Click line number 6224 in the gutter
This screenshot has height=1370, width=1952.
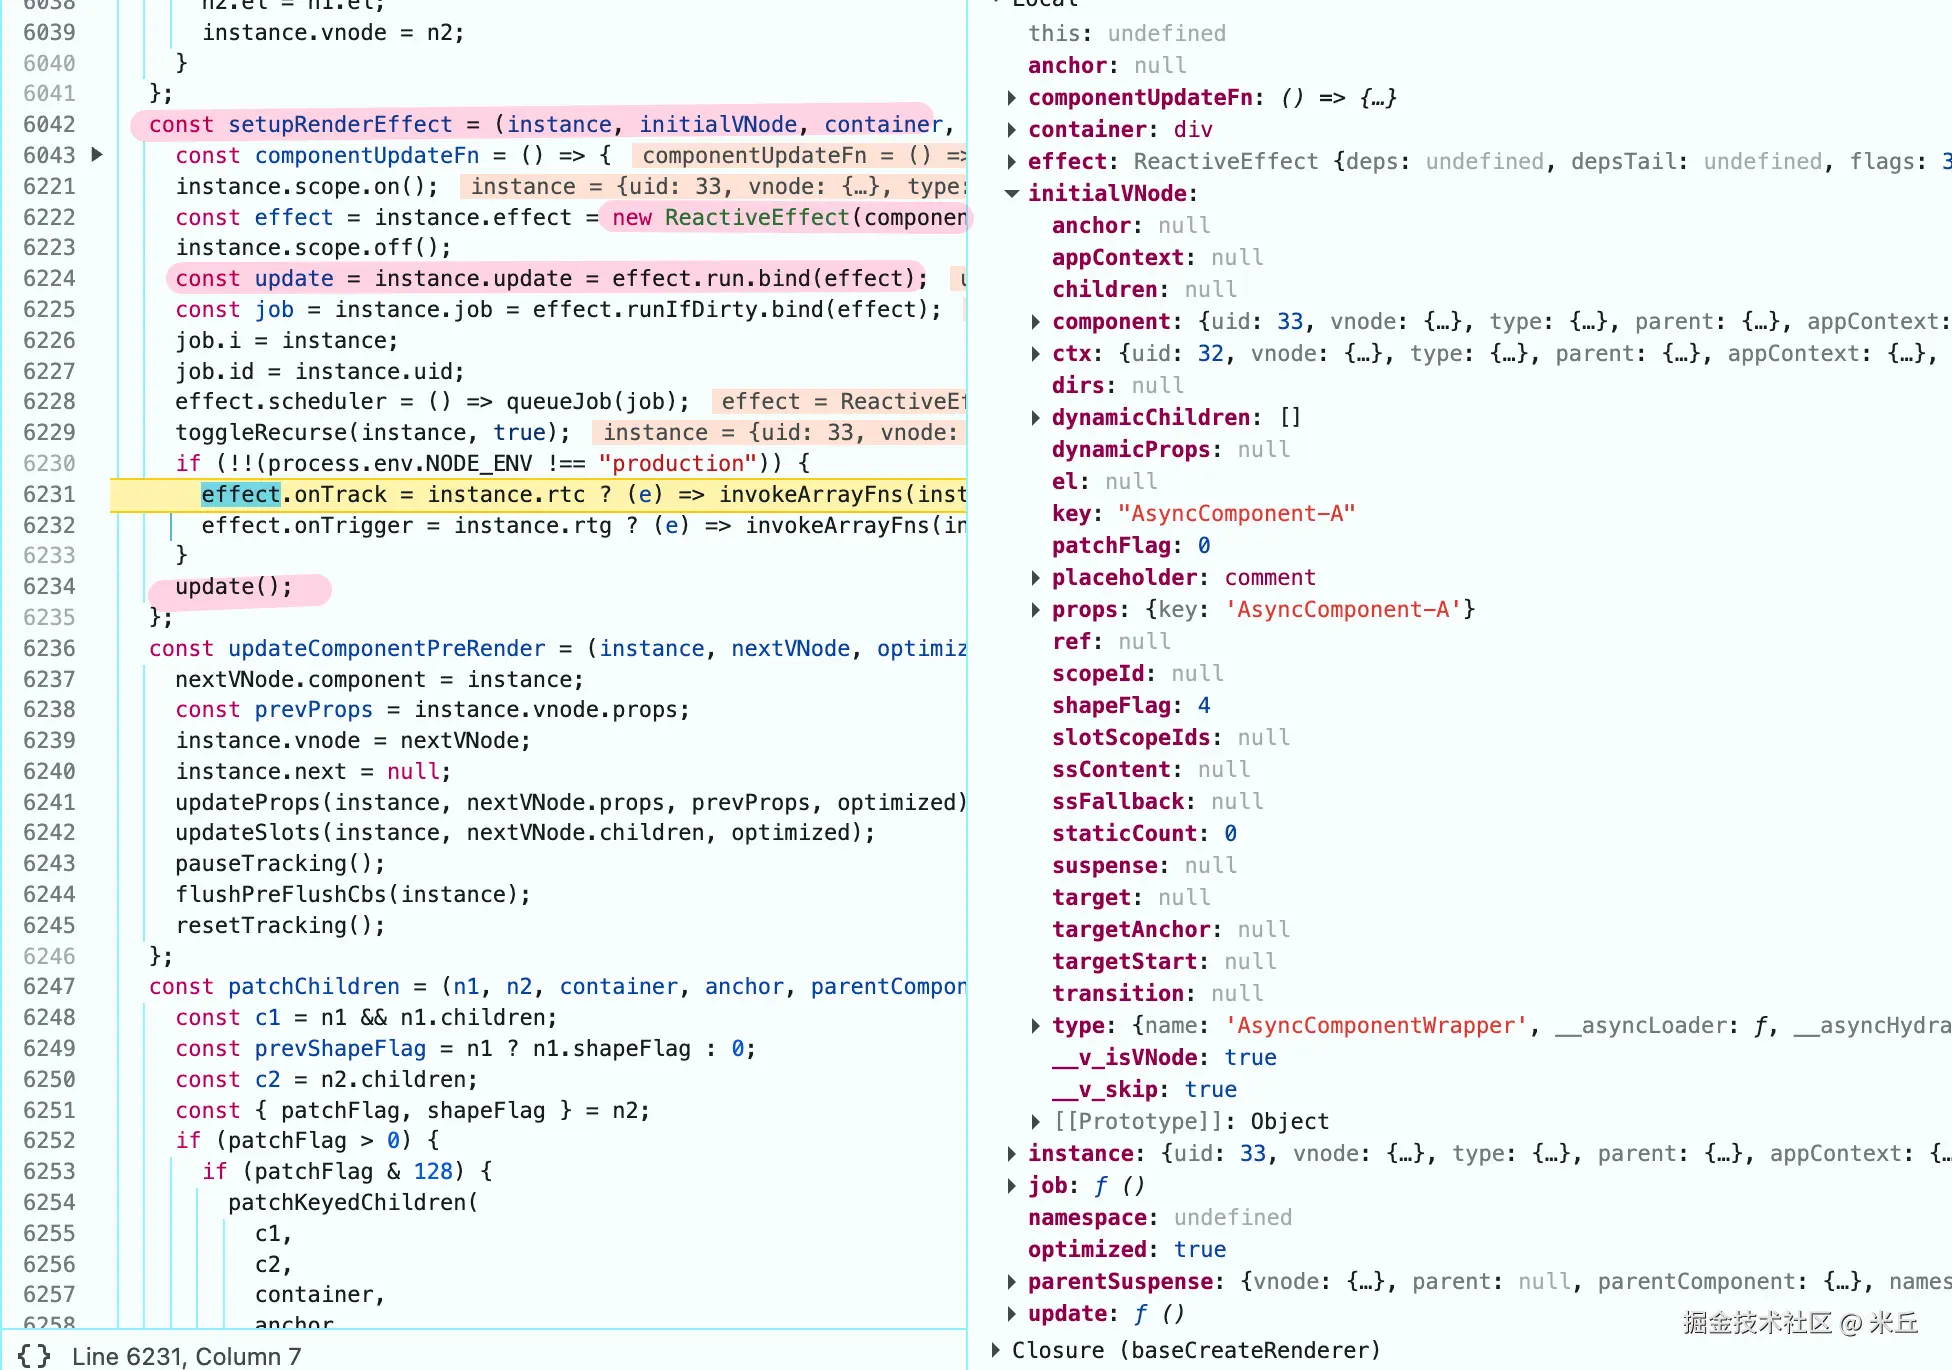tap(49, 278)
